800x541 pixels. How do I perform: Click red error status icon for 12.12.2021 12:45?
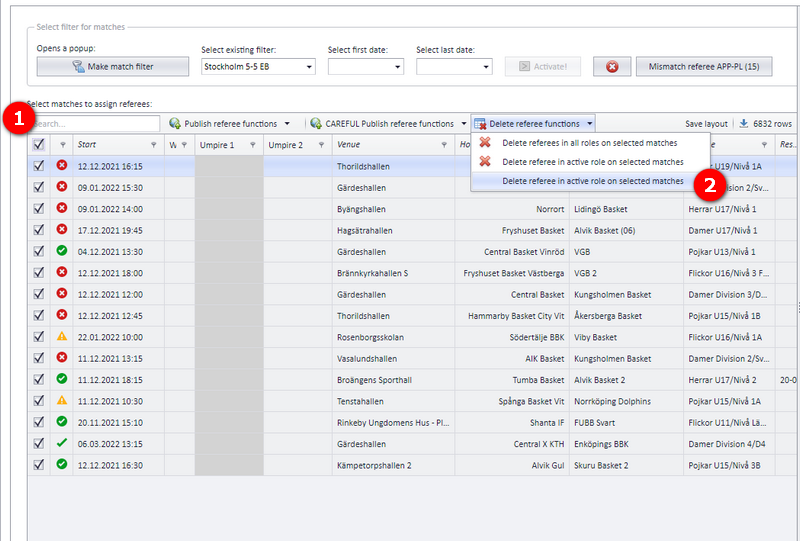coord(62,314)
